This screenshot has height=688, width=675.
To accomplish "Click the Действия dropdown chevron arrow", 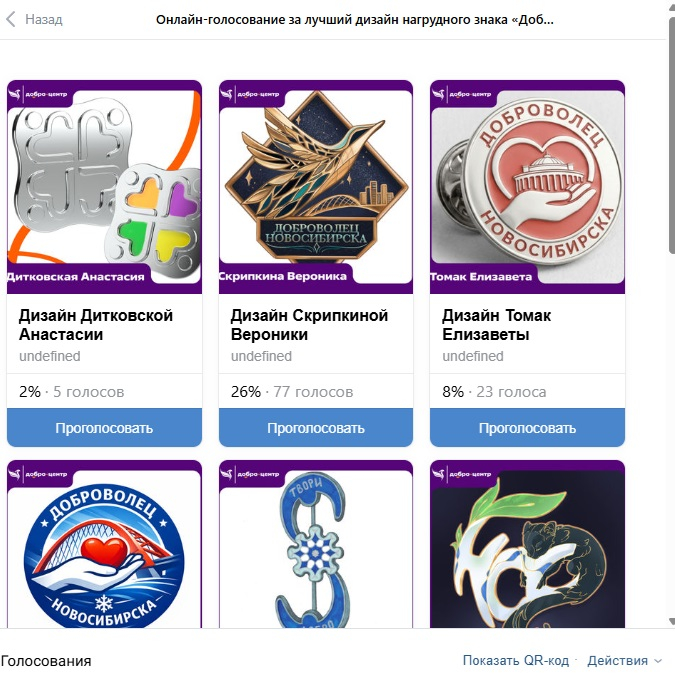I will 657,661.
